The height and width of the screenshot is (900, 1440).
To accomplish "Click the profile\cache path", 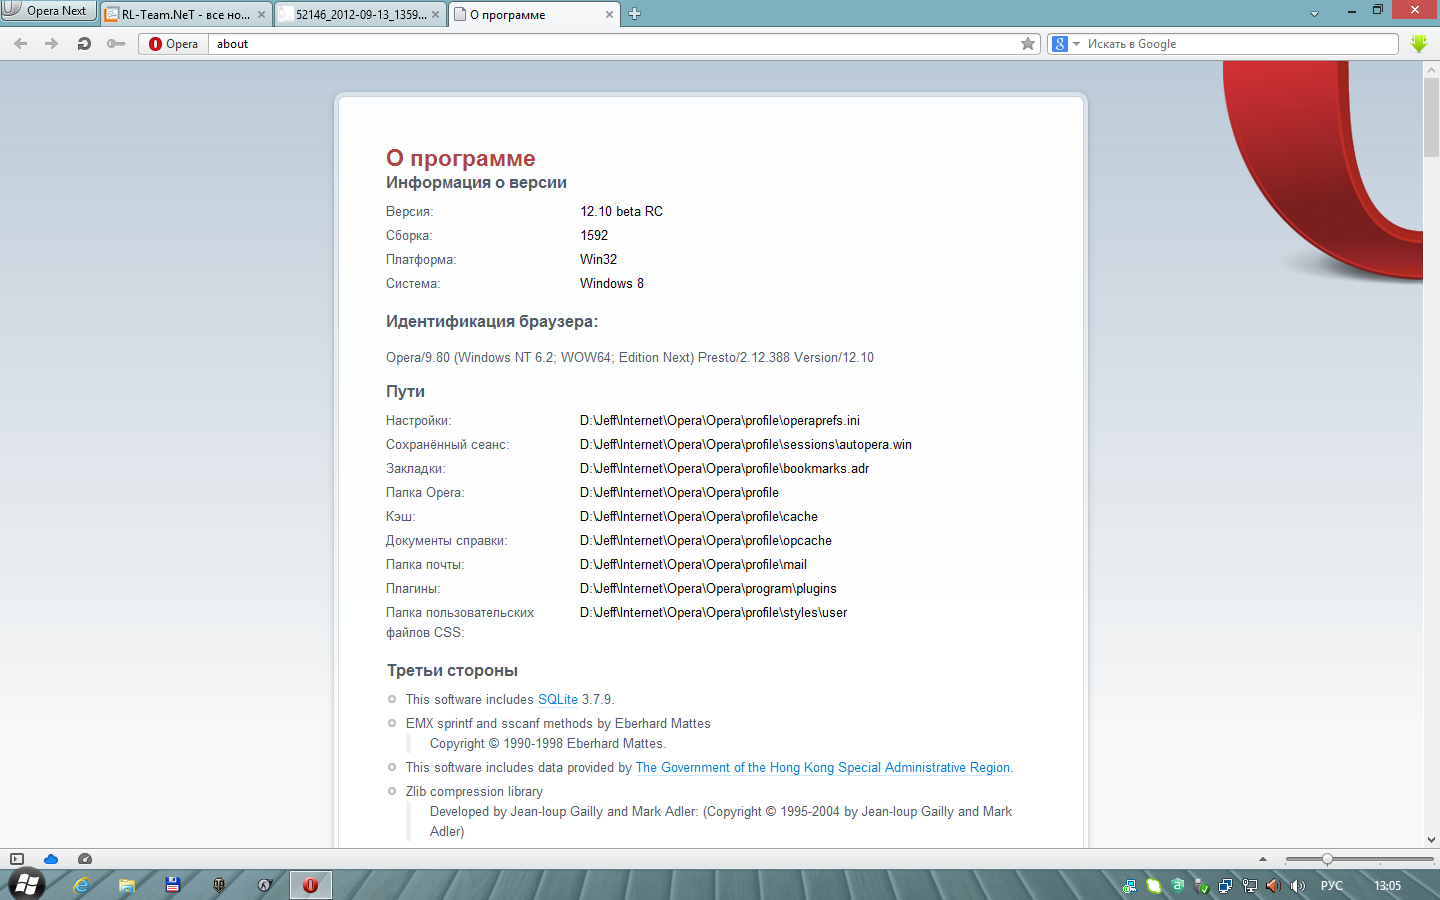I will pyautogui.click(x=699, y=517).
